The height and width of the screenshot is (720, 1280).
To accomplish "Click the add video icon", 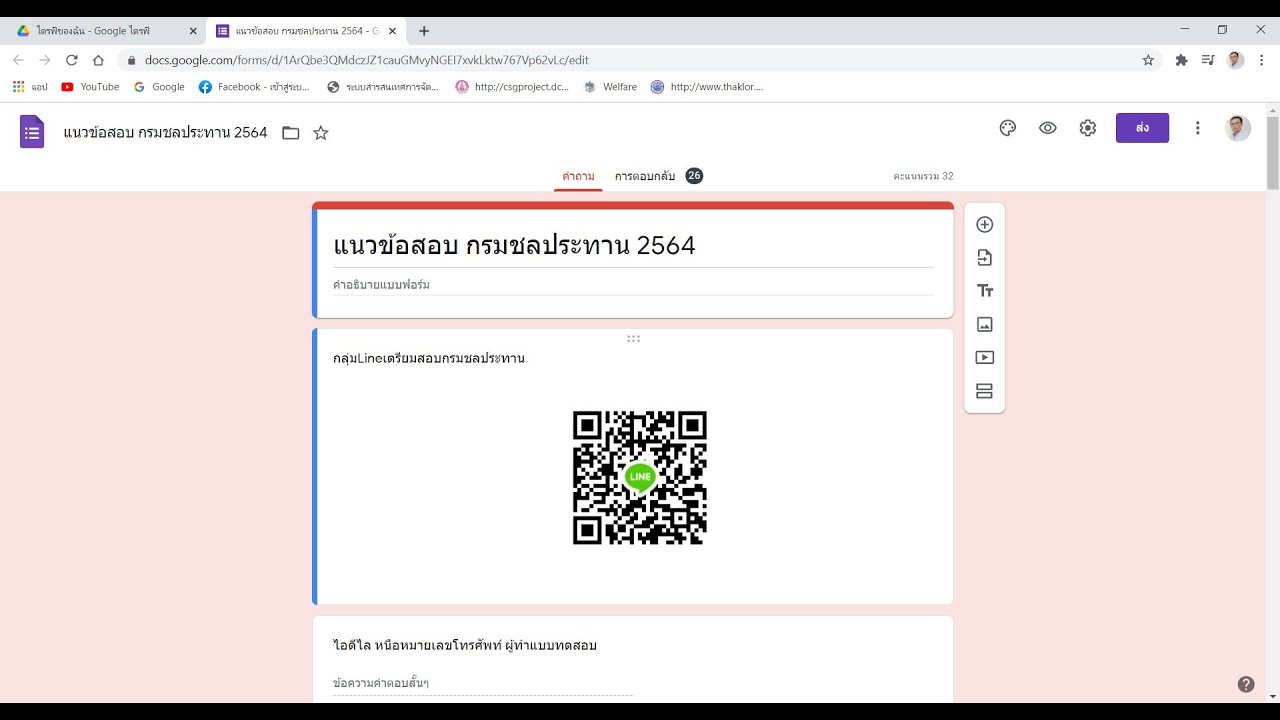I will click(x=984, y=357).
